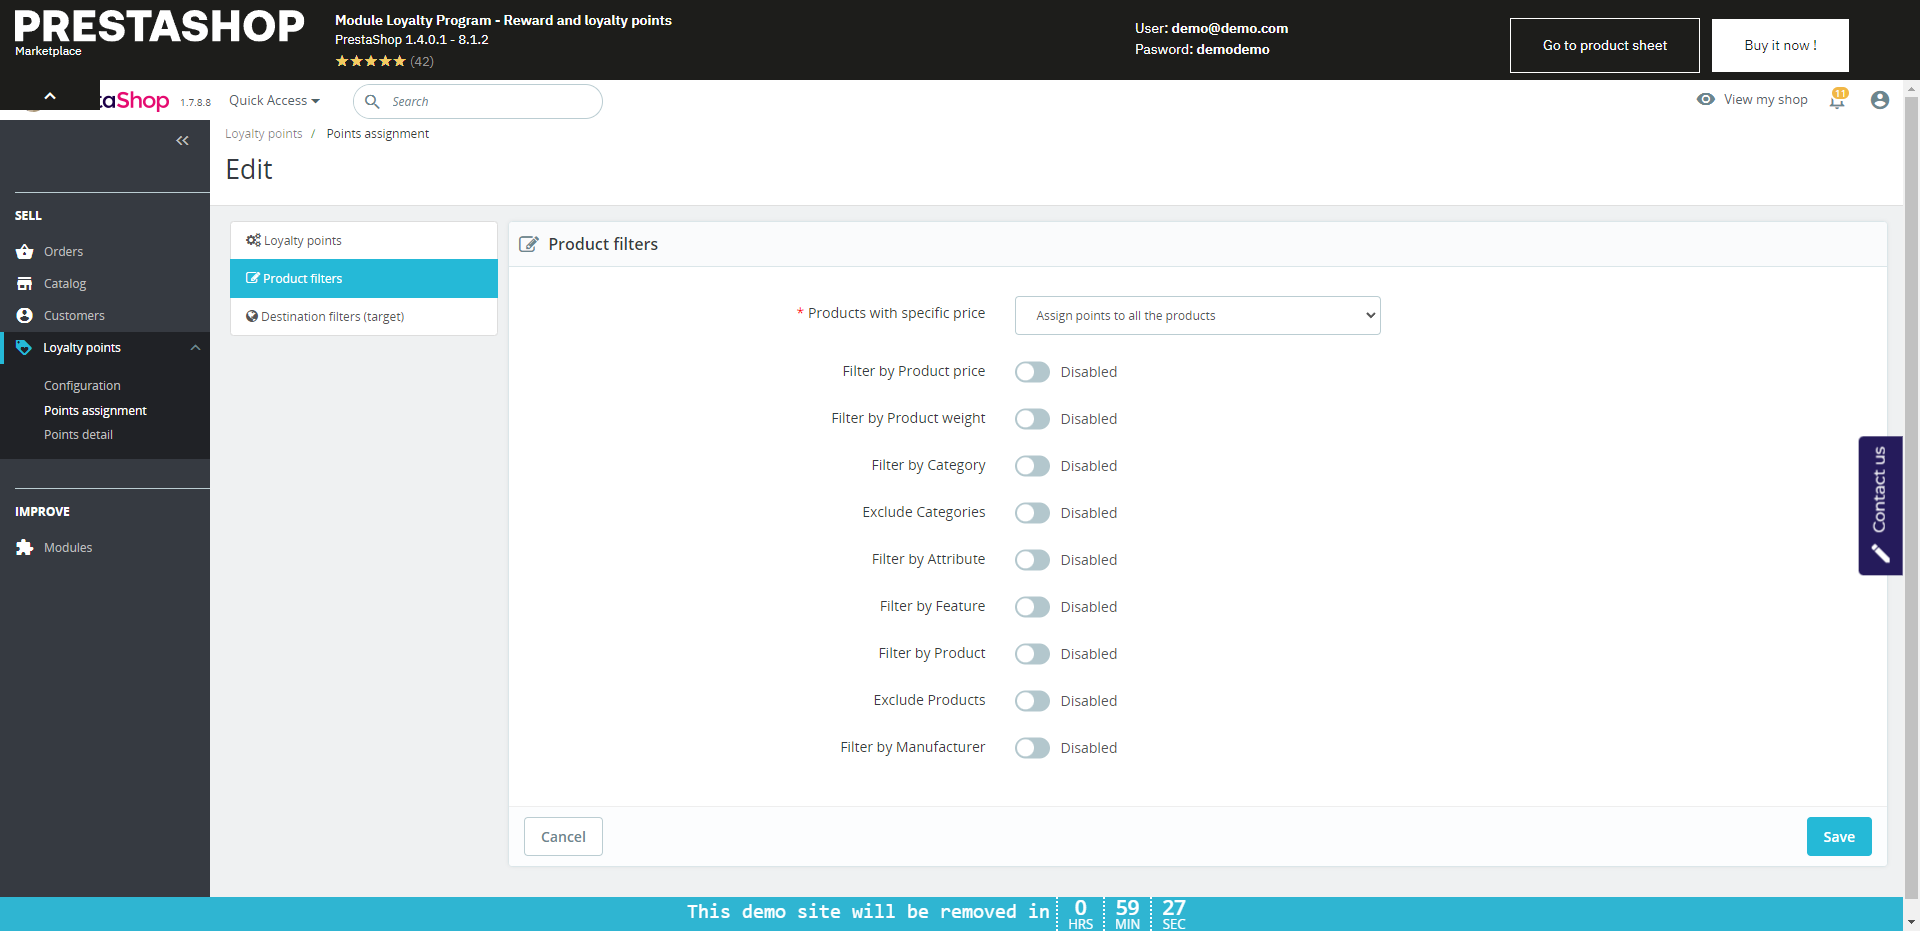Enable Filter by Product toggle

(1032, 654)
